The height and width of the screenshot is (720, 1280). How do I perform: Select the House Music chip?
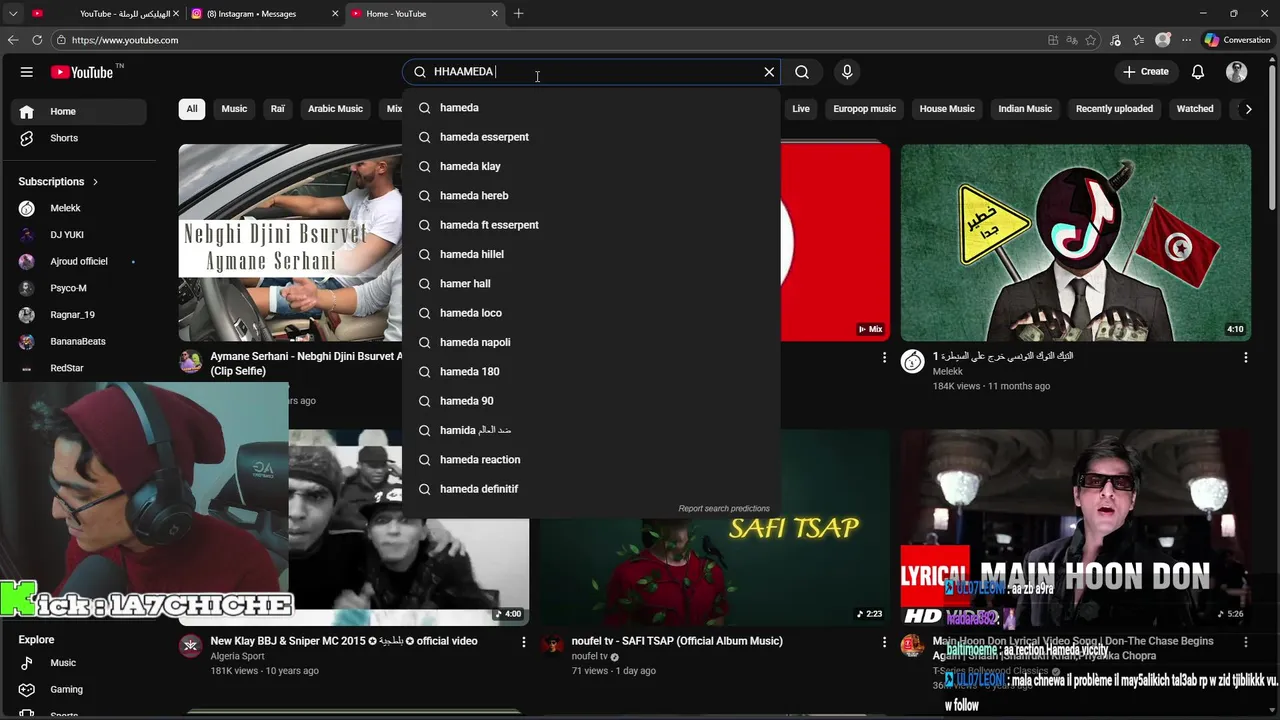947,109
